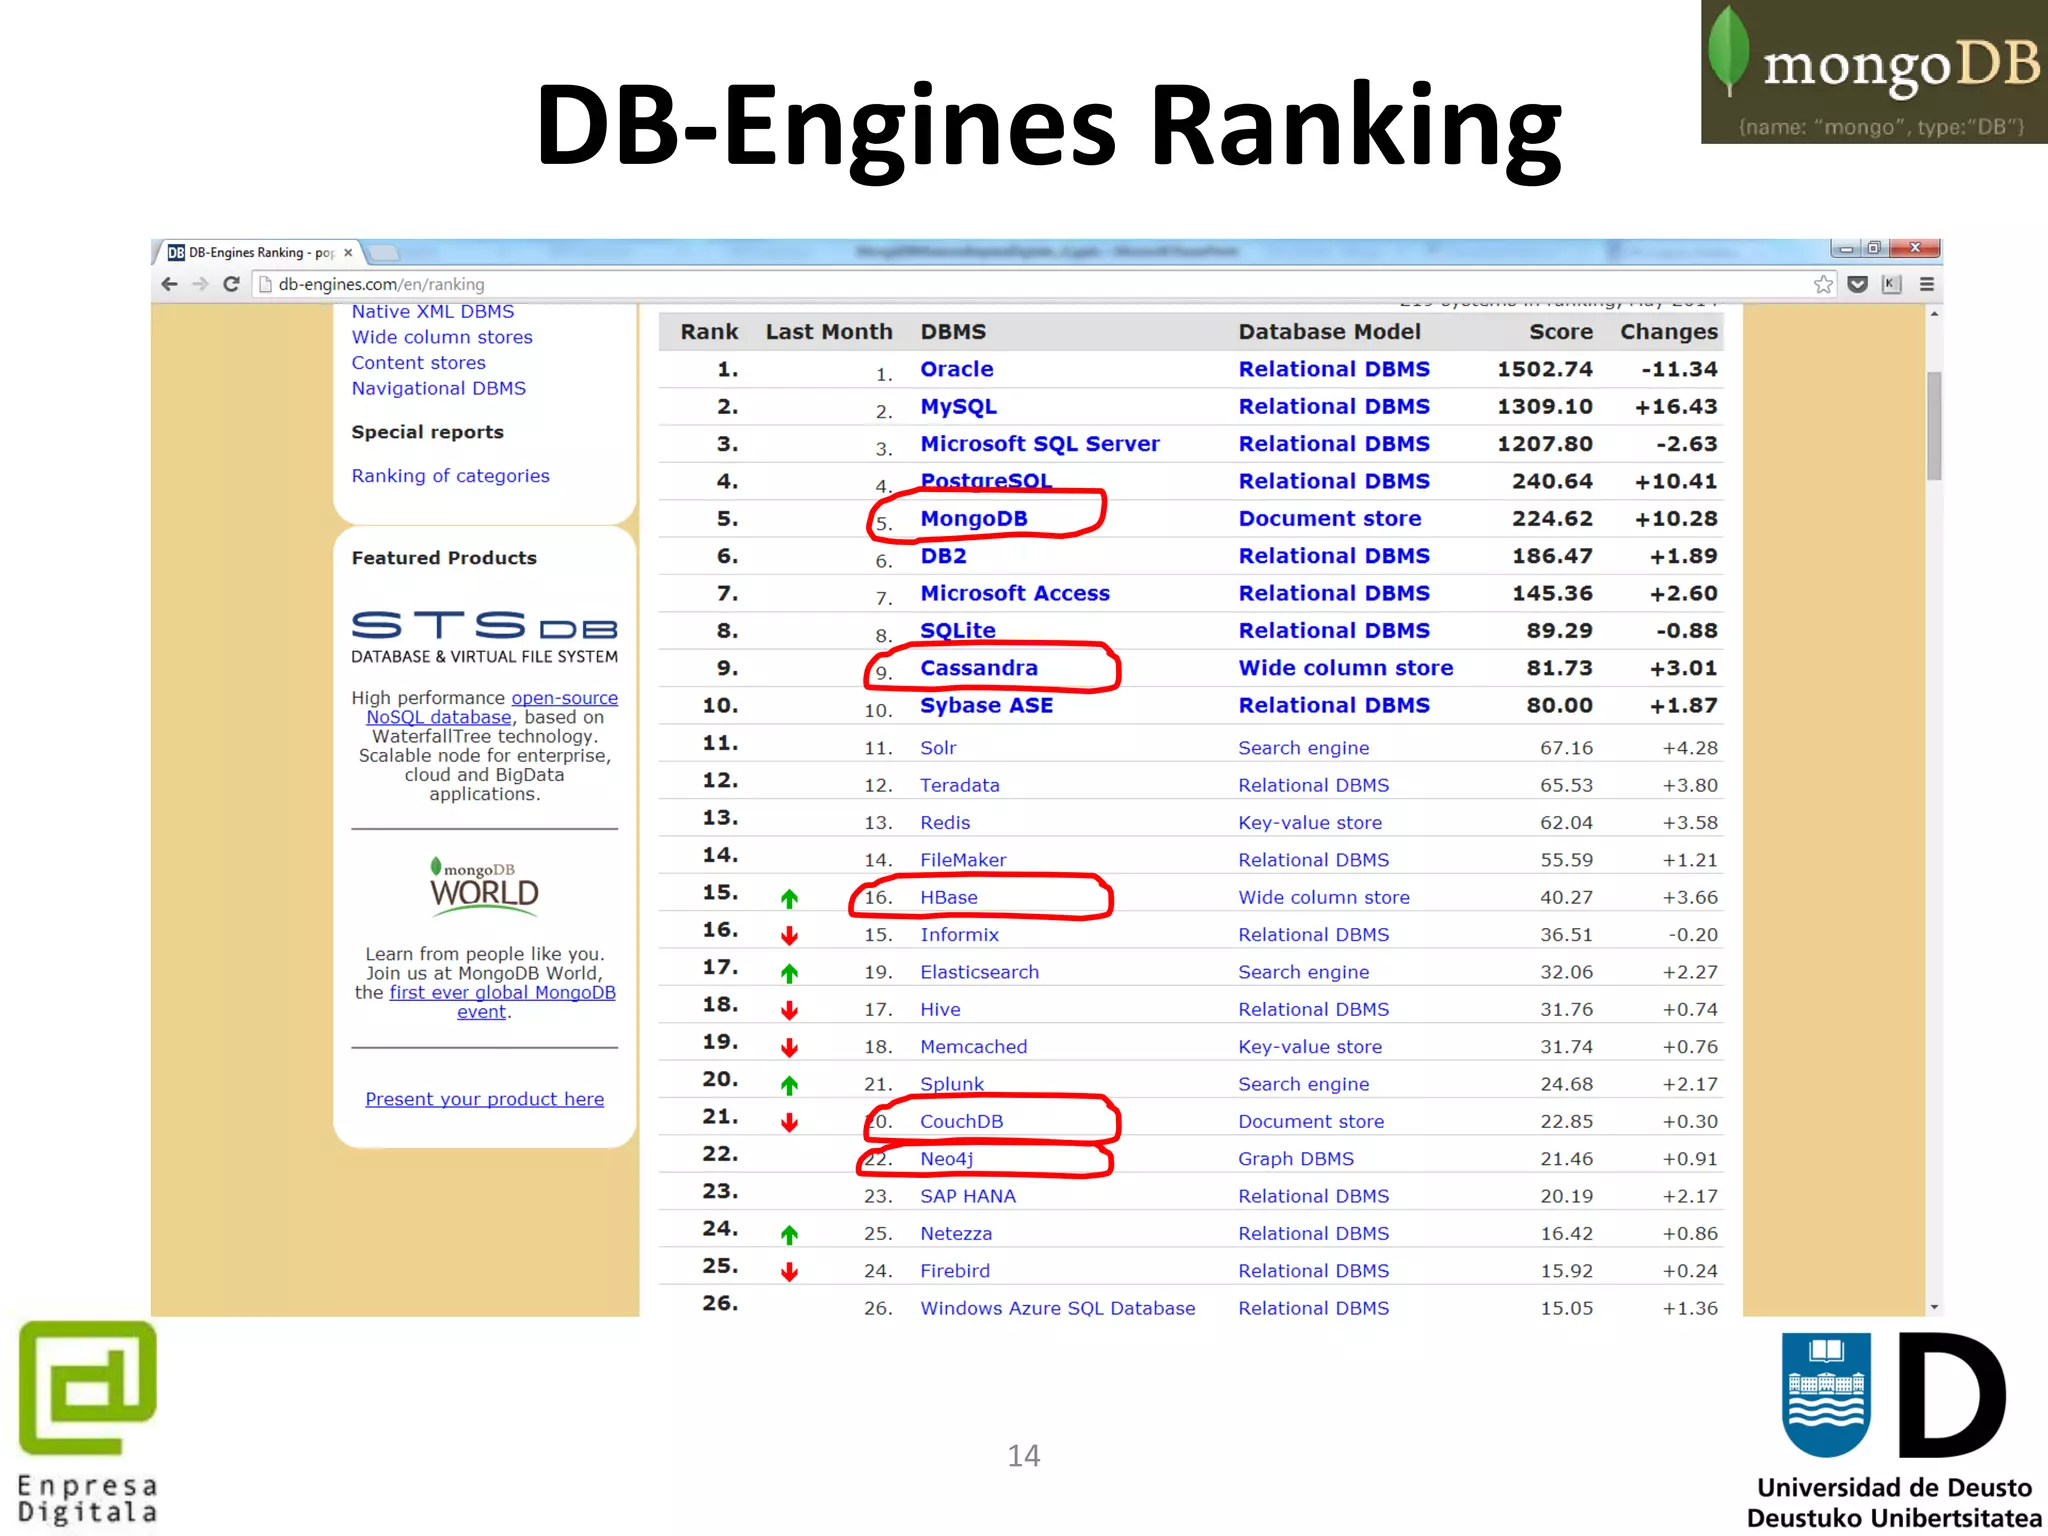Open the Cassandra entry
Image resolution: width=2048 pixels, height=1536 pixels.
[x=979, y=668]
